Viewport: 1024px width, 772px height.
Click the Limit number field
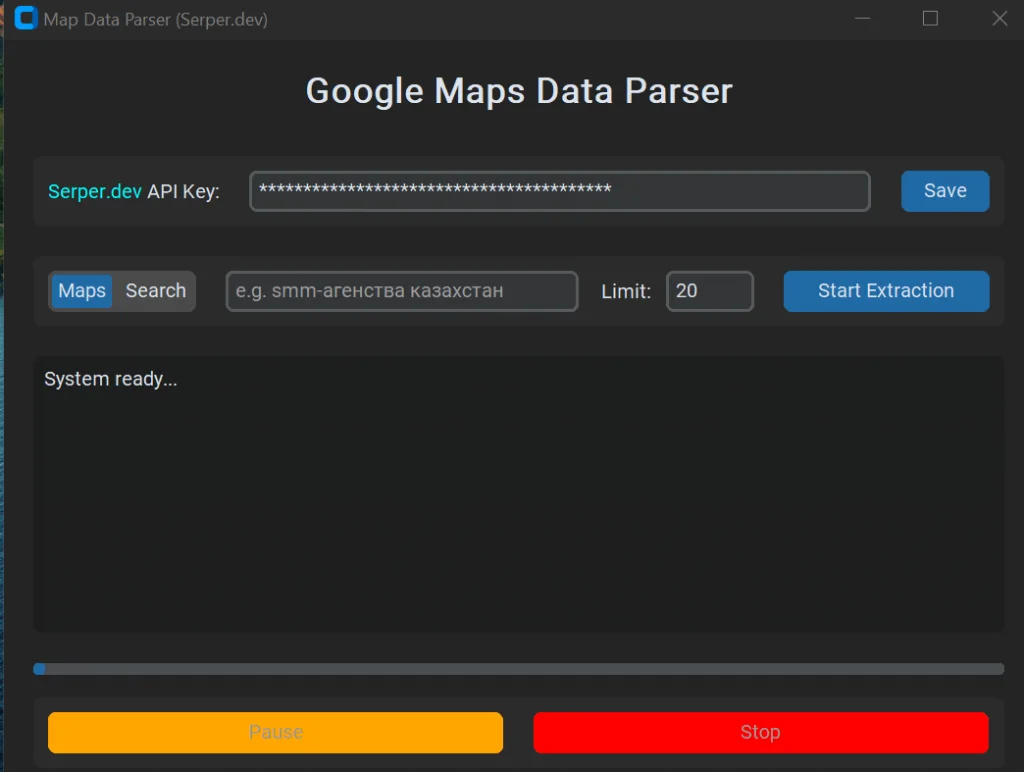point(709,292)
